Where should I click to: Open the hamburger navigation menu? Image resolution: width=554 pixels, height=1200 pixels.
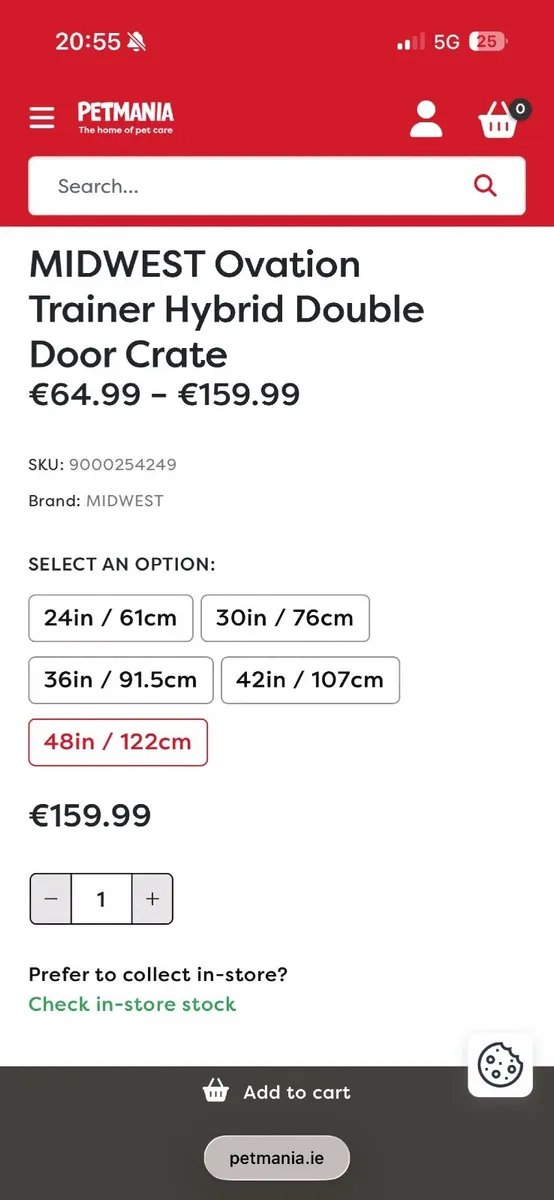pos(42,118)
